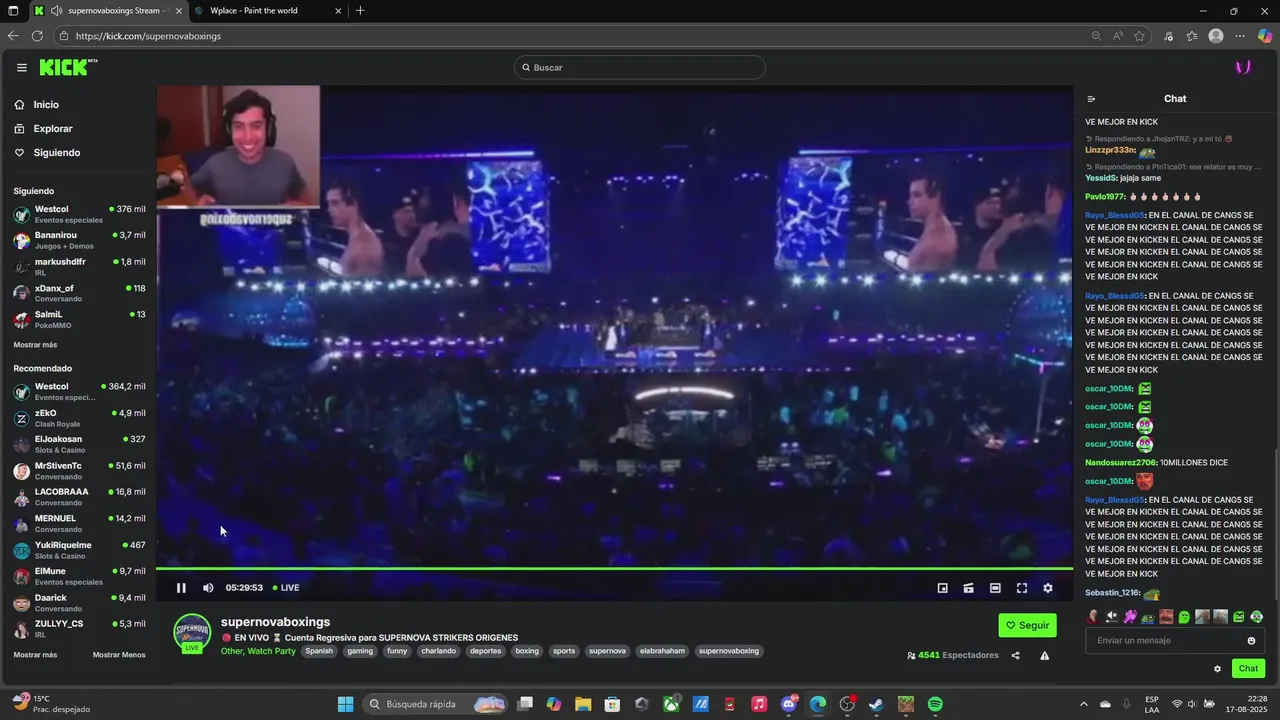Viewport: 1280px width, 720px height.
Task: Open followed channel SalmiL
Action: [79, 319]
